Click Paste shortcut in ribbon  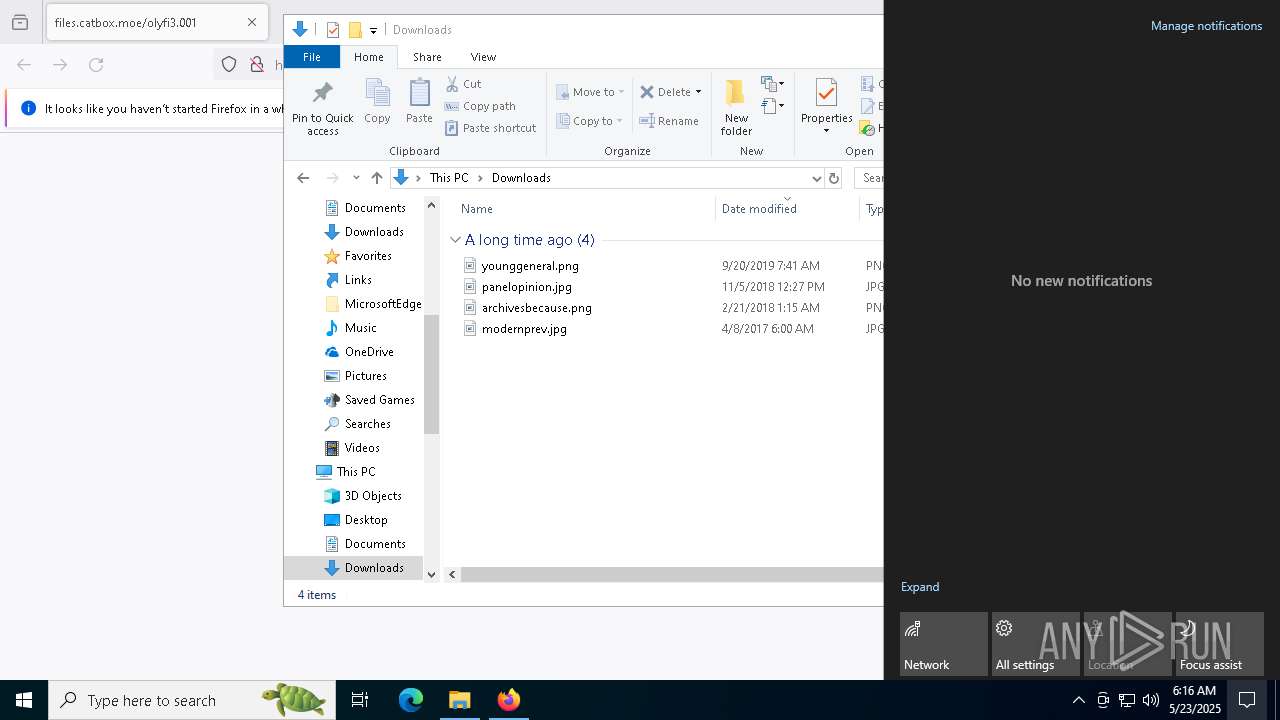coord(490,128)
